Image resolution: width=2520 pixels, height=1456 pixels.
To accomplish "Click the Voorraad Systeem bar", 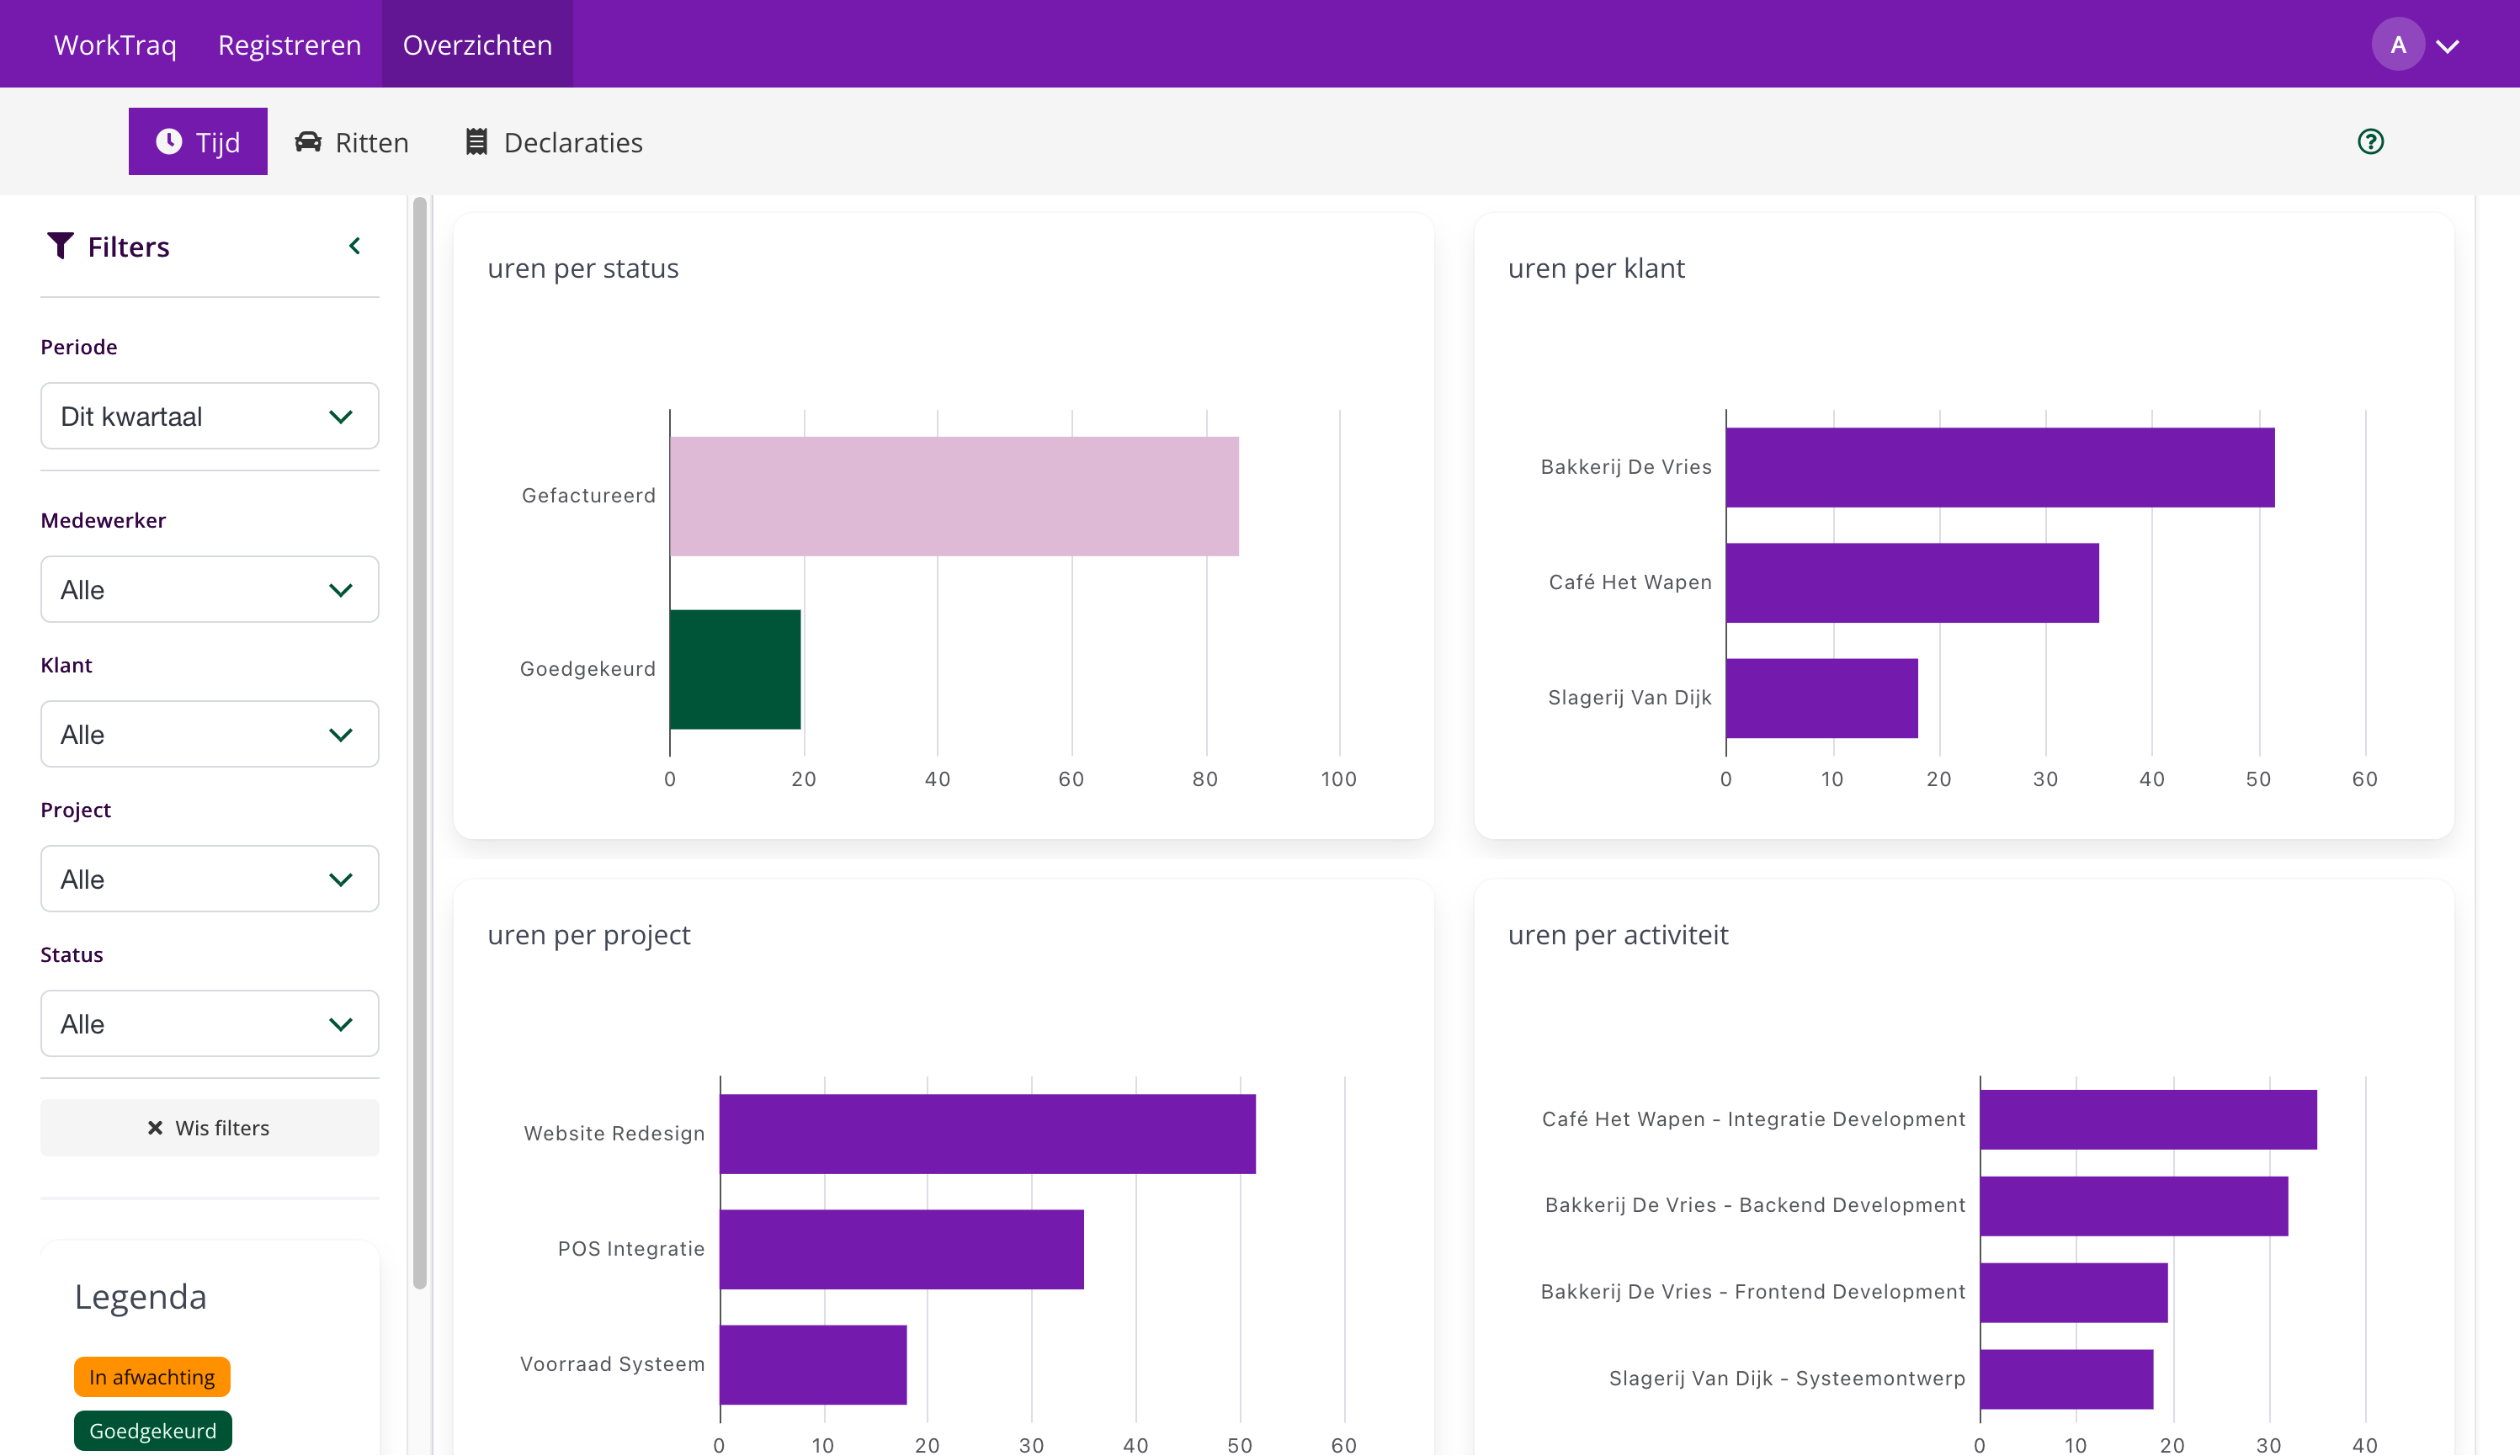I will click(814, 1365).
